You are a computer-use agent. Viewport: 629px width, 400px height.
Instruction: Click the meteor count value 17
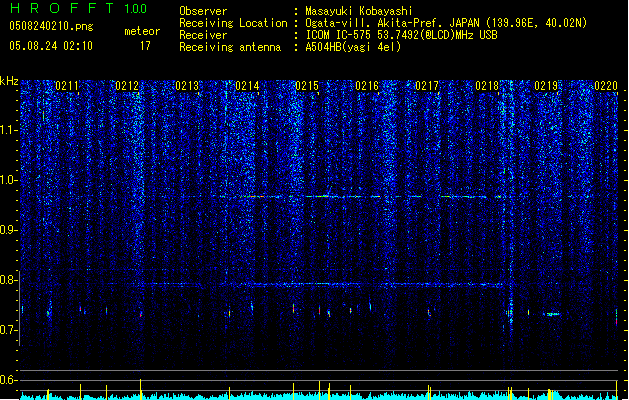point(145,46)
